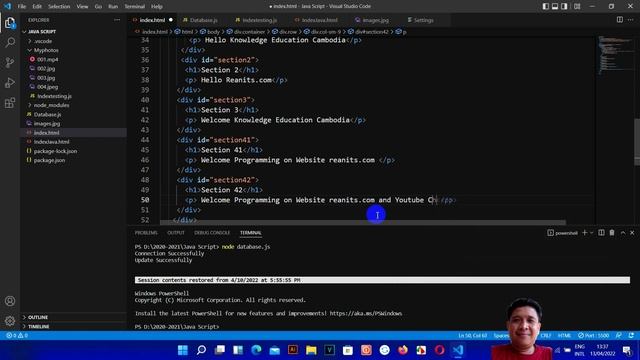Viewport: 640px width, 360px height.
Task: Kill terminal with trash icon
Action: coord(612,233)
